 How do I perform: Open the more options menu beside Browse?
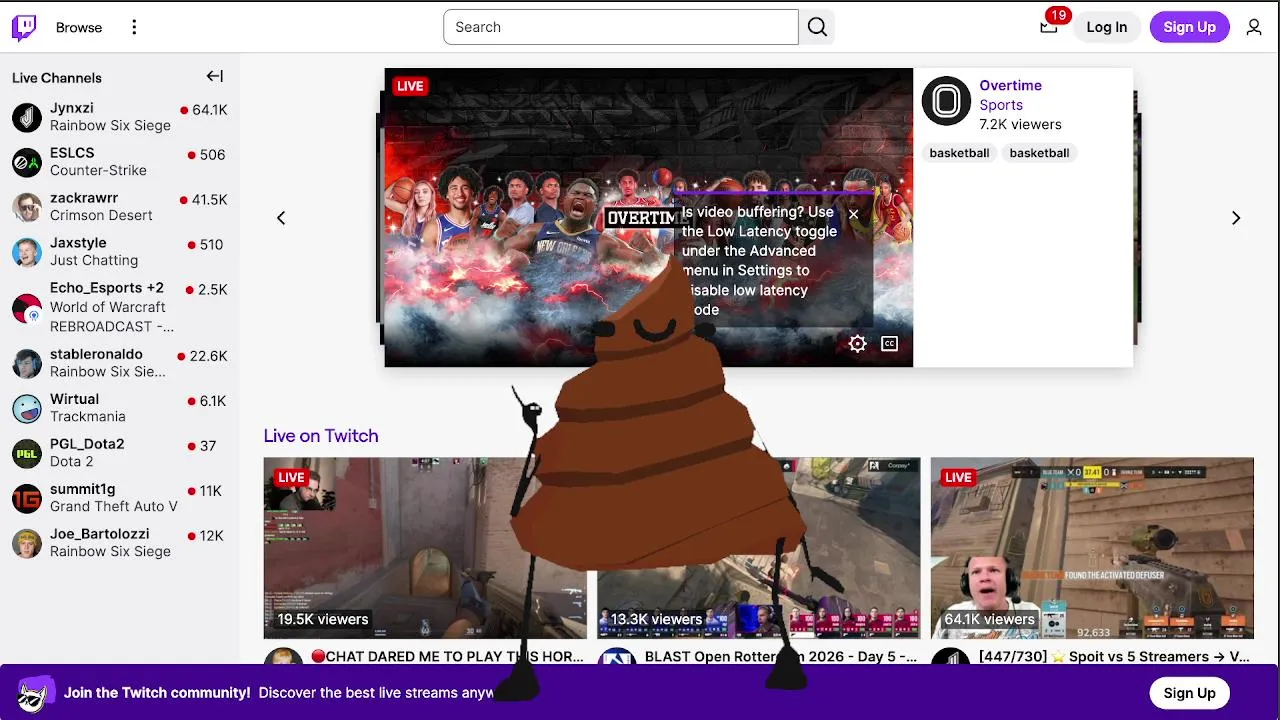click(134, 27)
